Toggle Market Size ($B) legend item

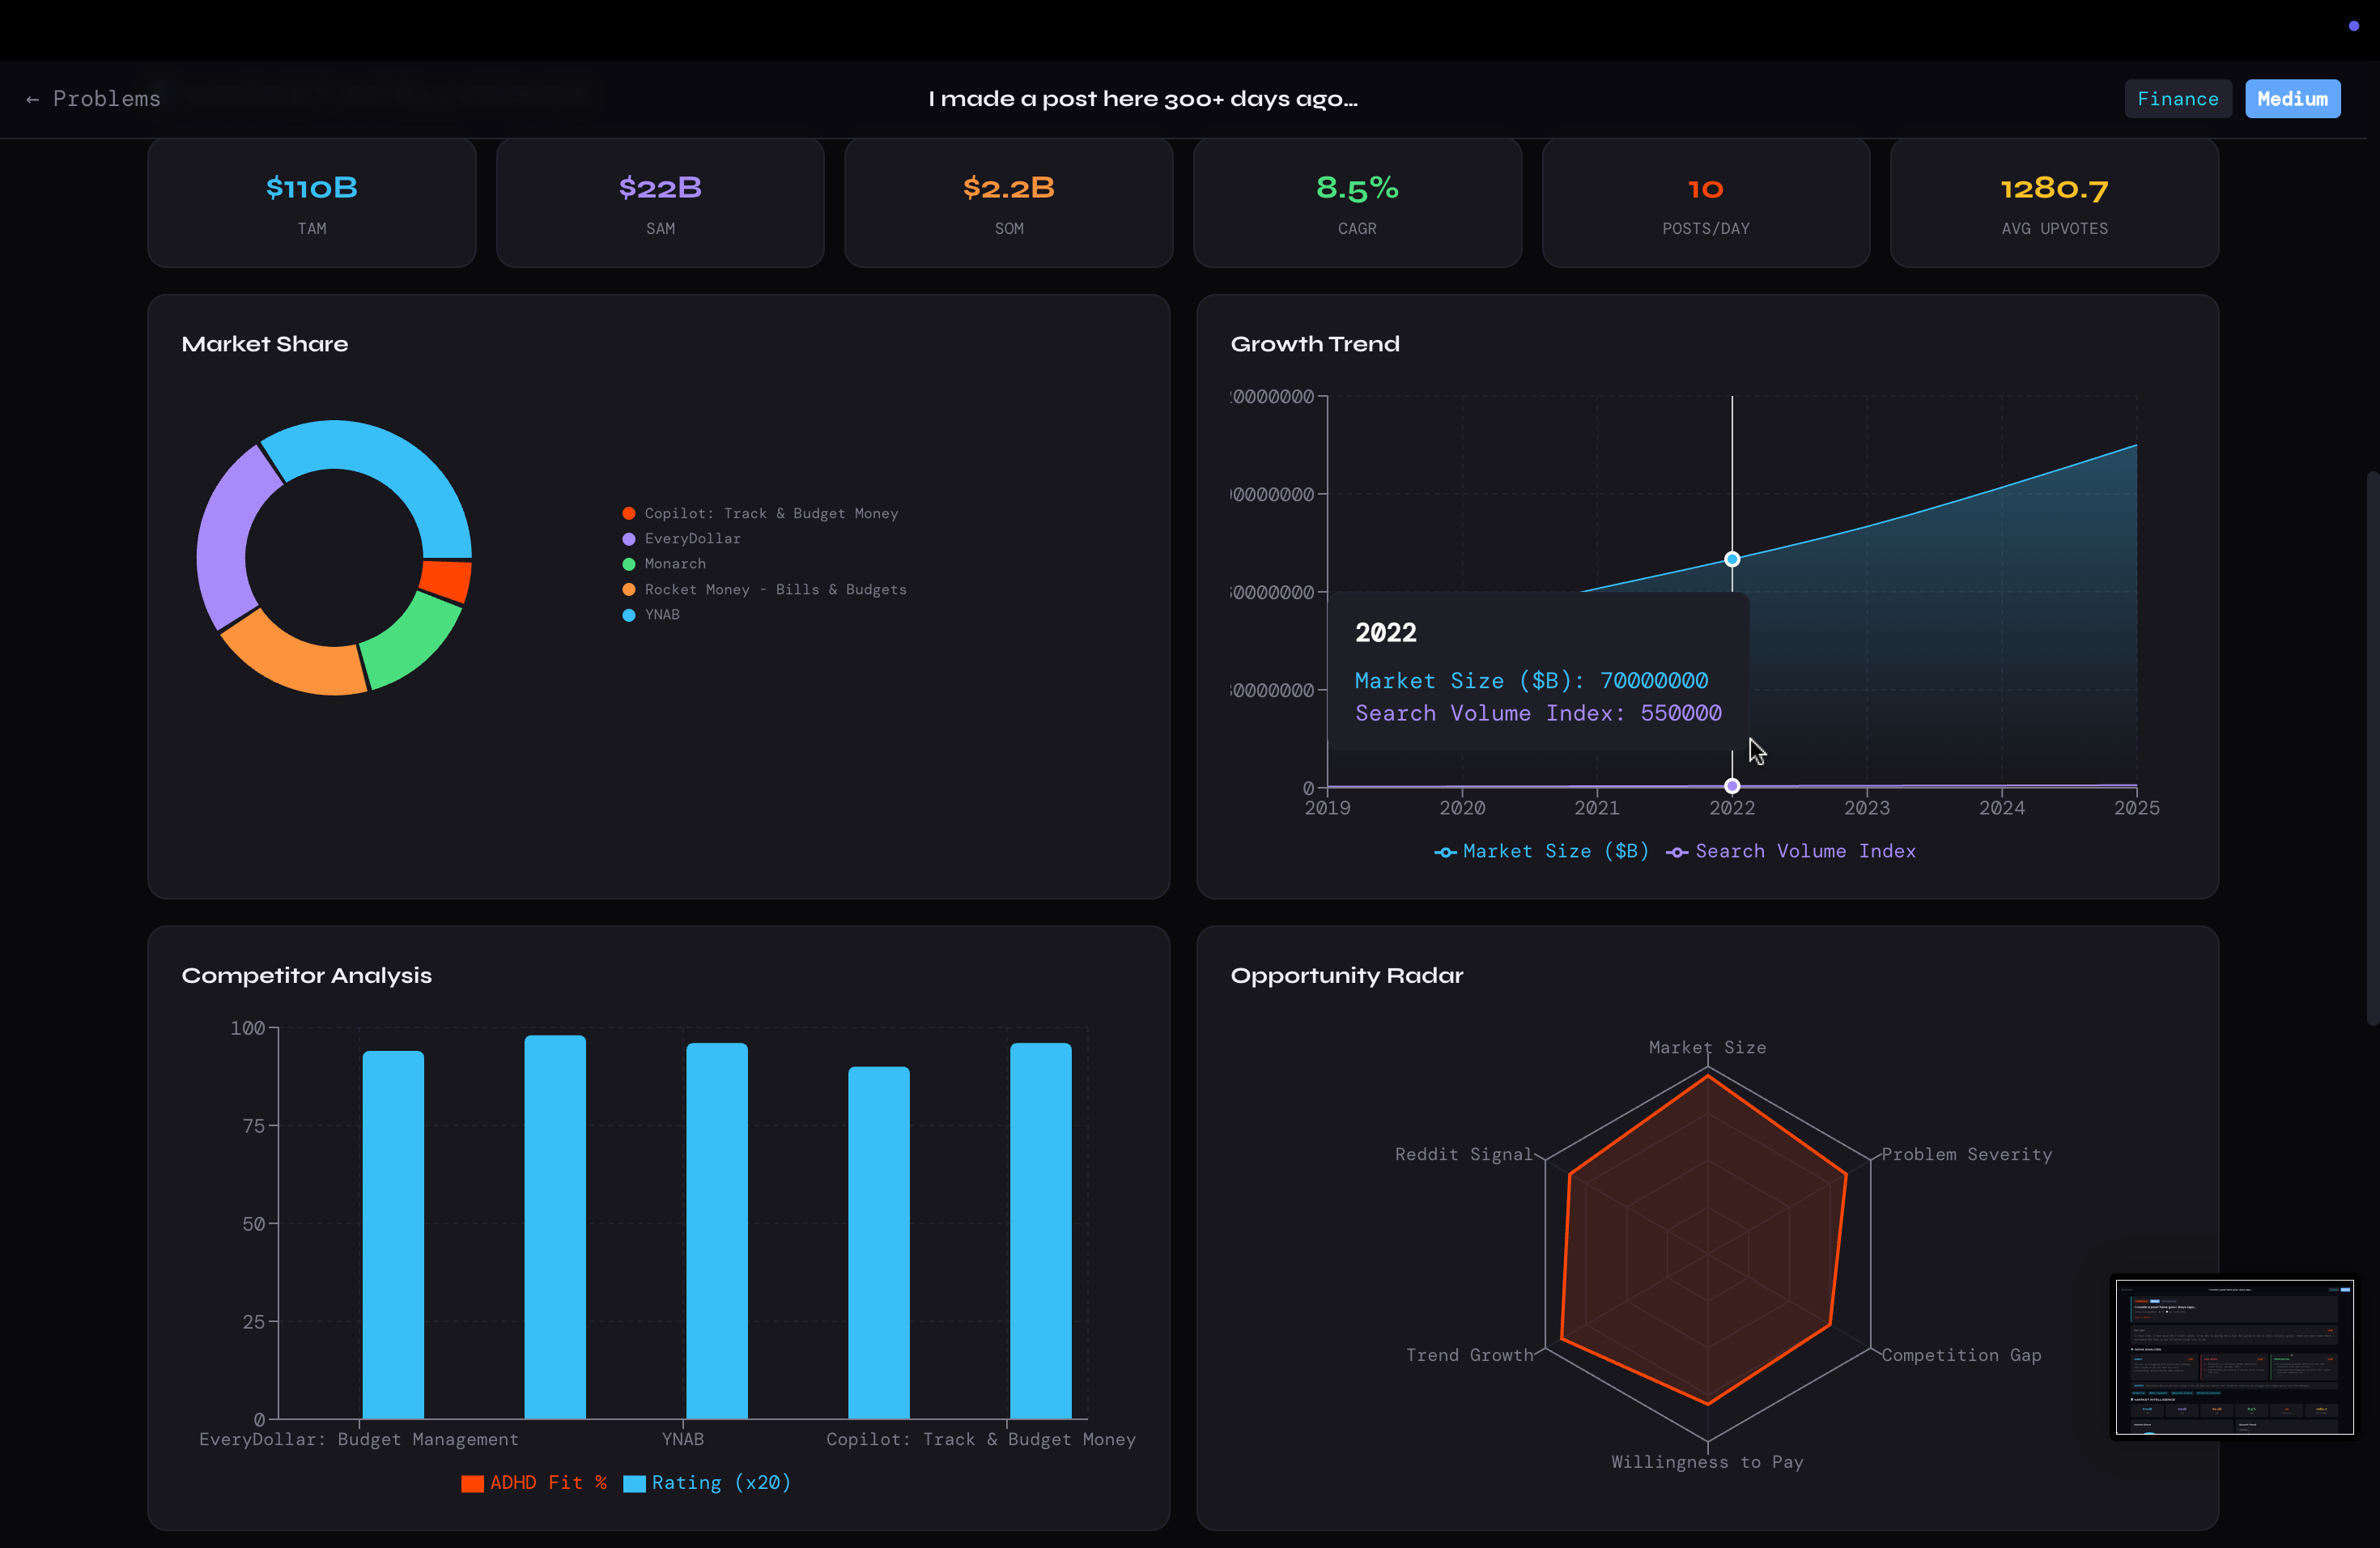1541,851
